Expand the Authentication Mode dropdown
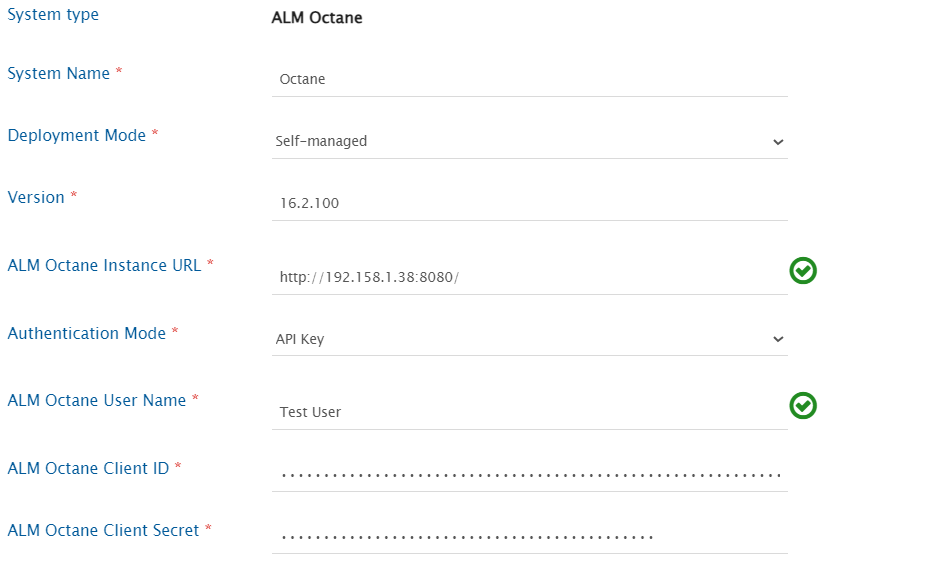Screen dimensions: 930x579 click(529, 339)
